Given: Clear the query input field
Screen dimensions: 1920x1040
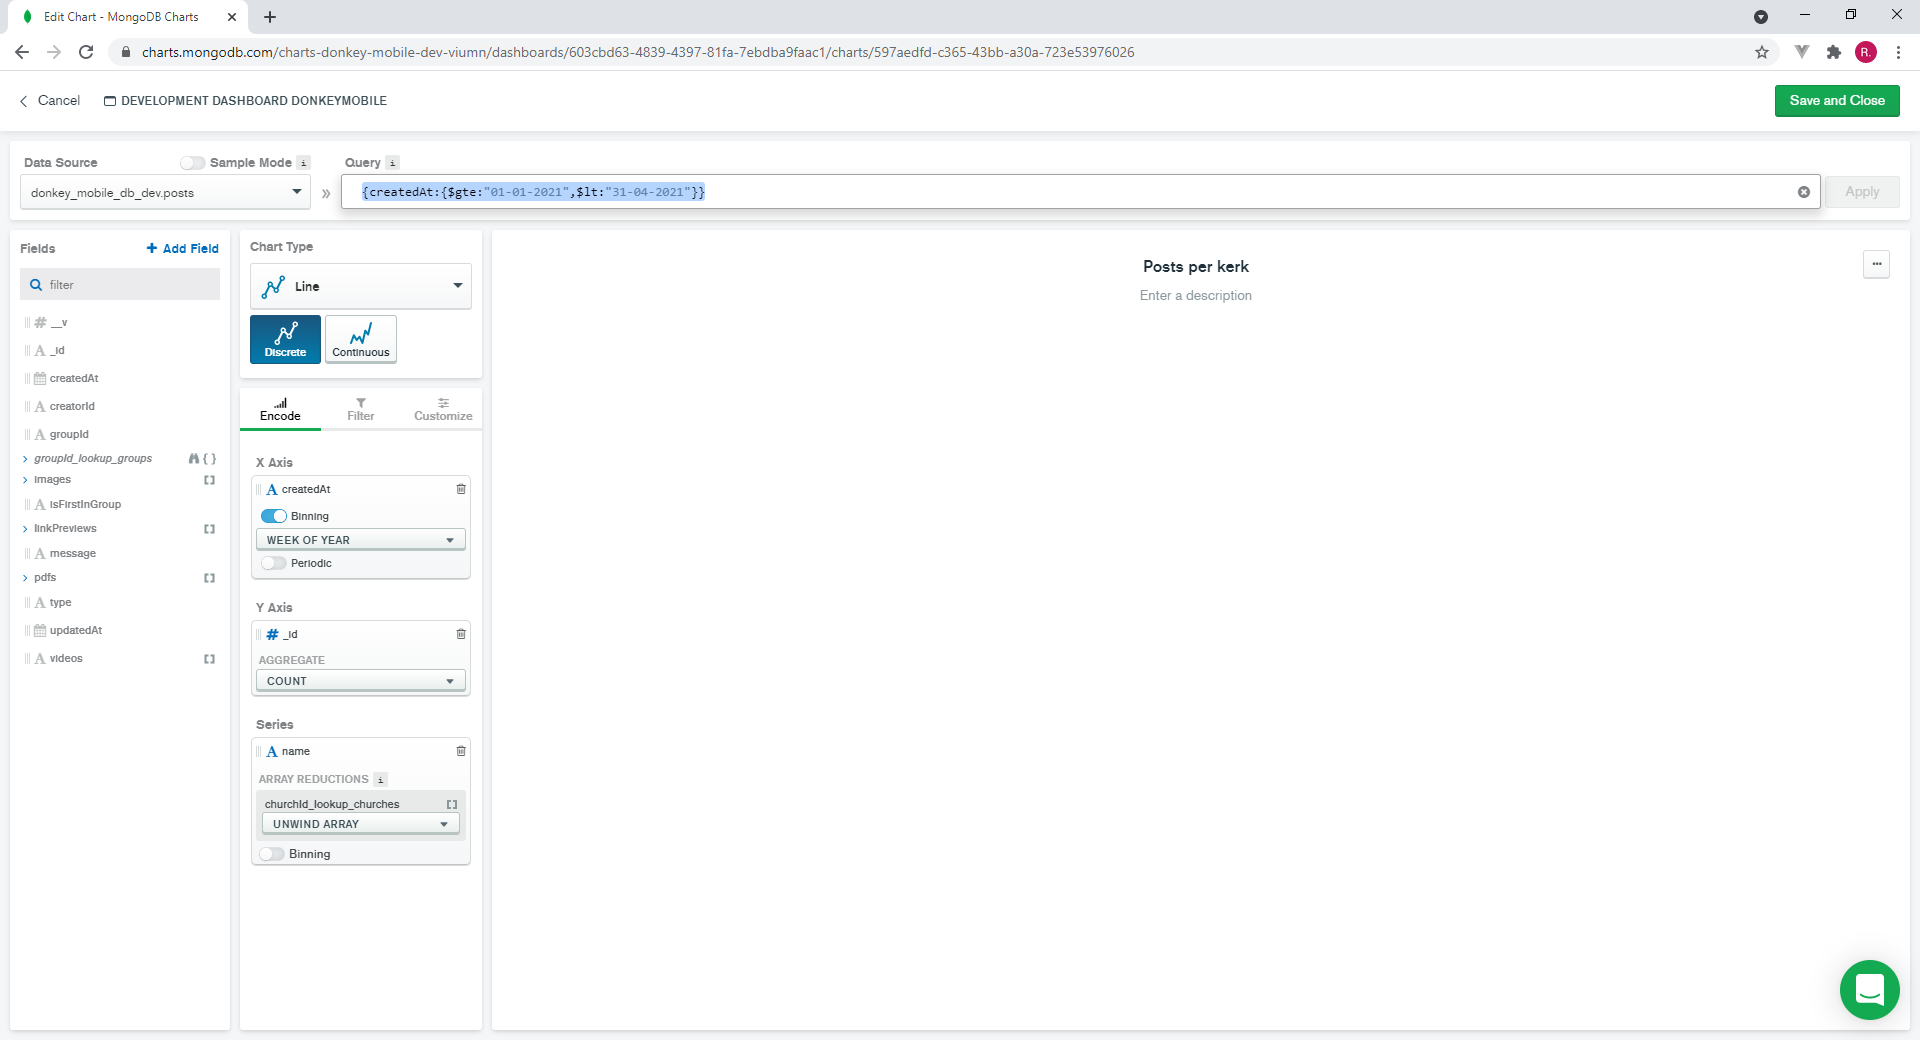Looking at the screenshot, I should click(1804, 192).
